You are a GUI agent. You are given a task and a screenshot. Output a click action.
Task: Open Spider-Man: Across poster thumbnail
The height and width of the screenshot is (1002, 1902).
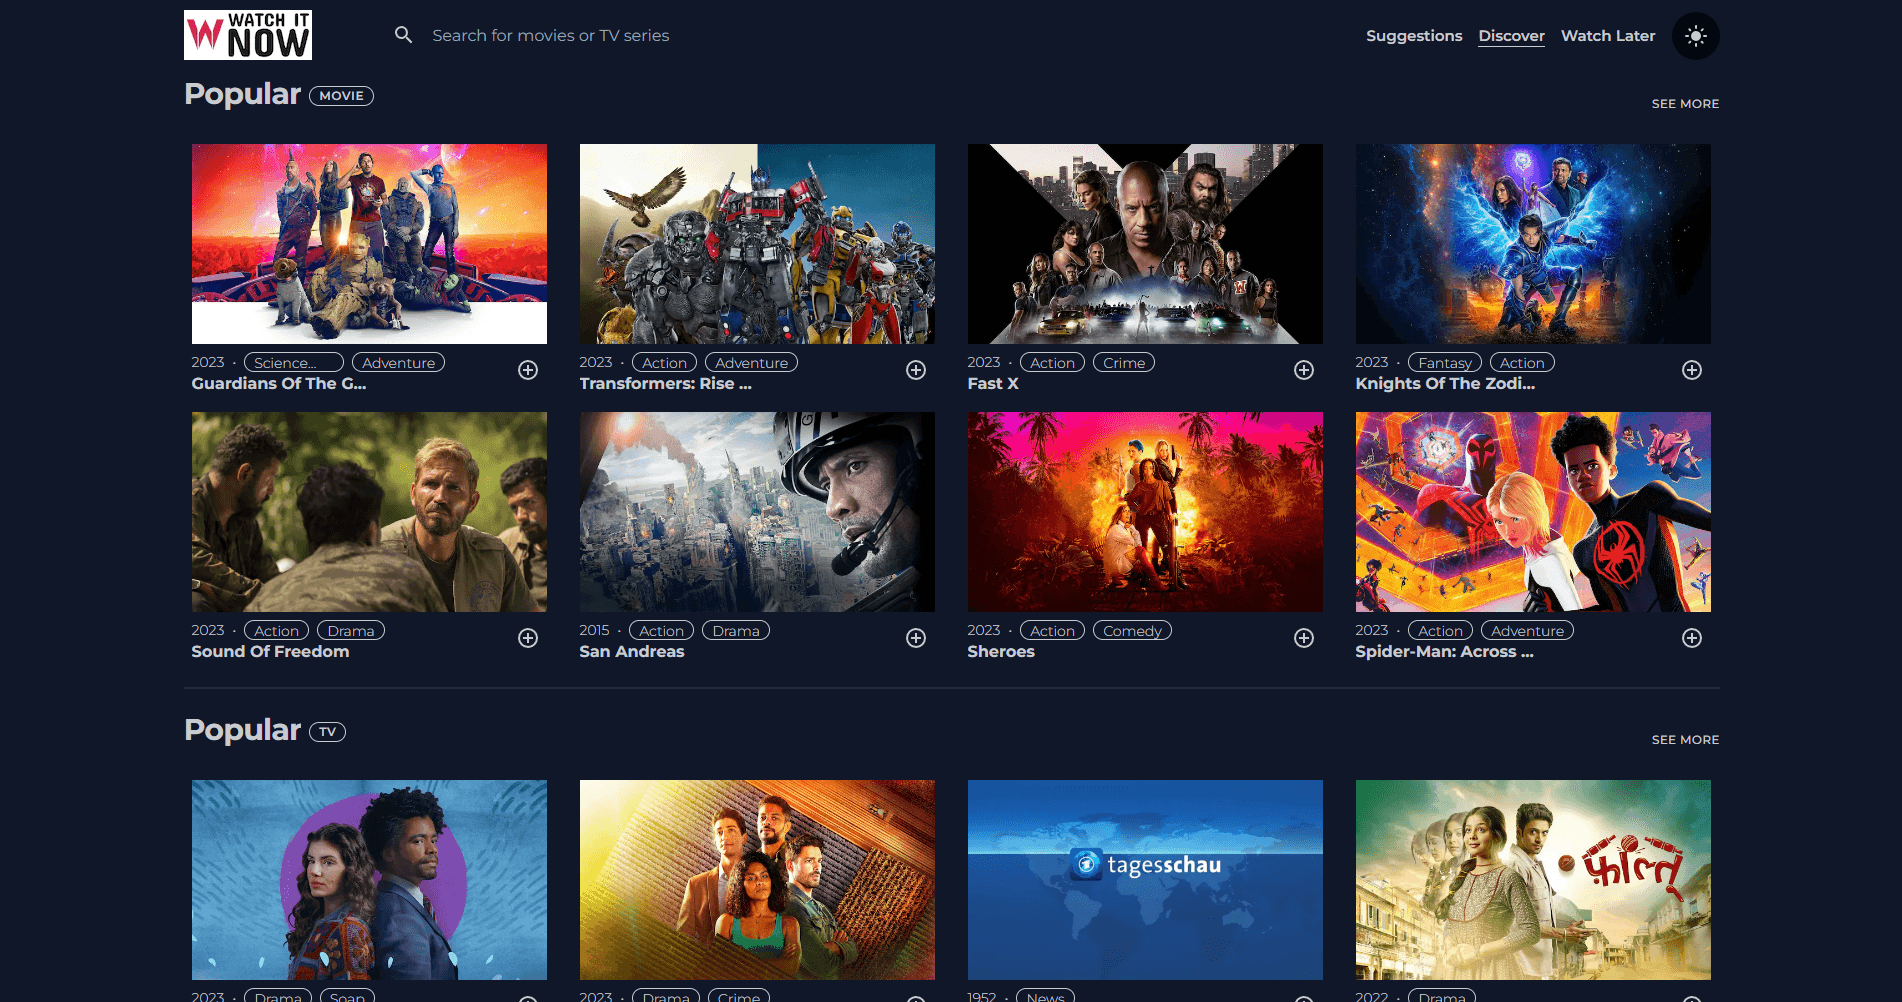pyautogui.click(x=1533, y=512)
